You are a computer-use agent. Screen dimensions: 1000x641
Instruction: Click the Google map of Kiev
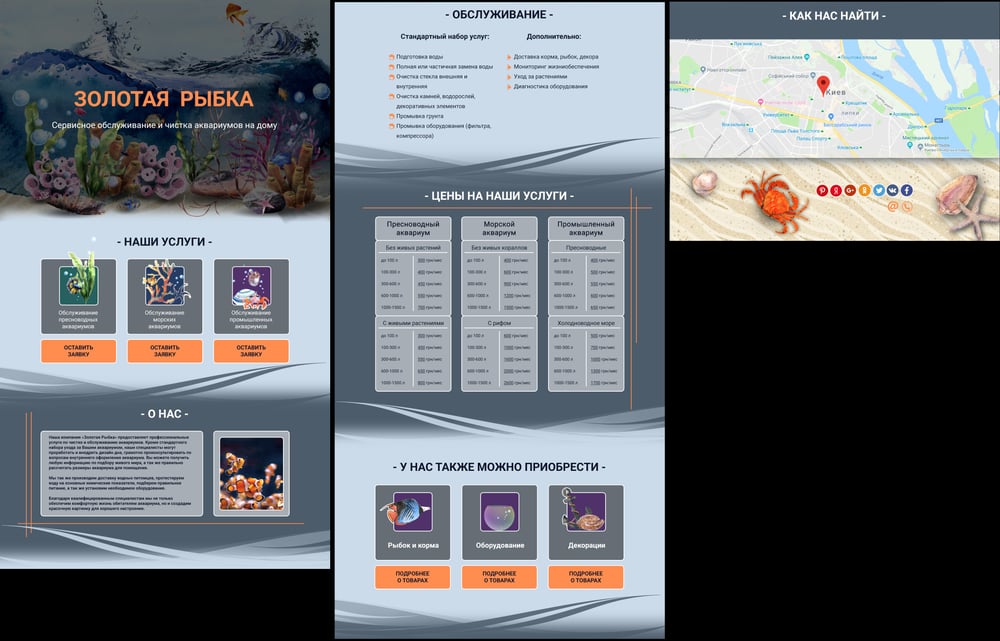tap(835, 99)
